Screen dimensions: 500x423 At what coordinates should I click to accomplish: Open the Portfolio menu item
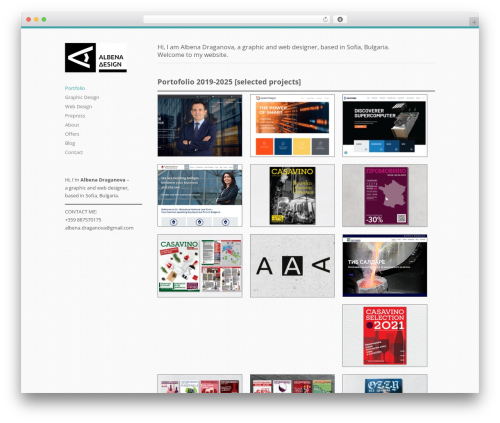click(x=75, y=88)
